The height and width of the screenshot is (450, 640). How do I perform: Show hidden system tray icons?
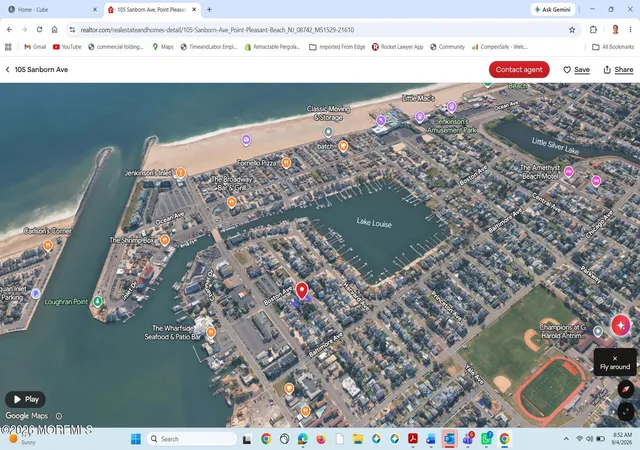(566, 439)
